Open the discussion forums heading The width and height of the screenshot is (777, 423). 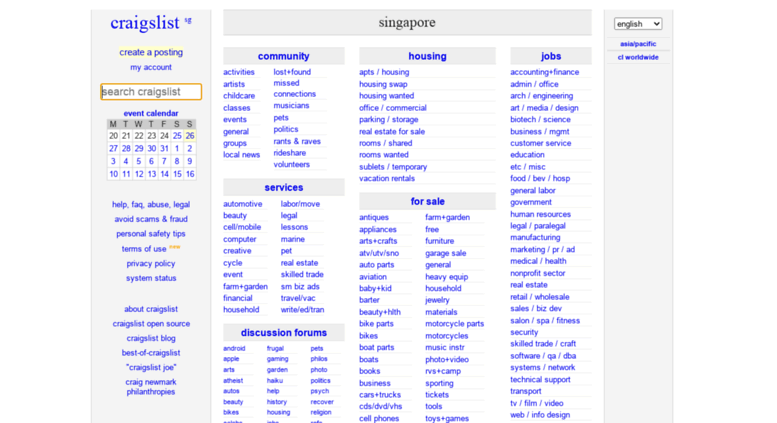(x=283, y=332)
